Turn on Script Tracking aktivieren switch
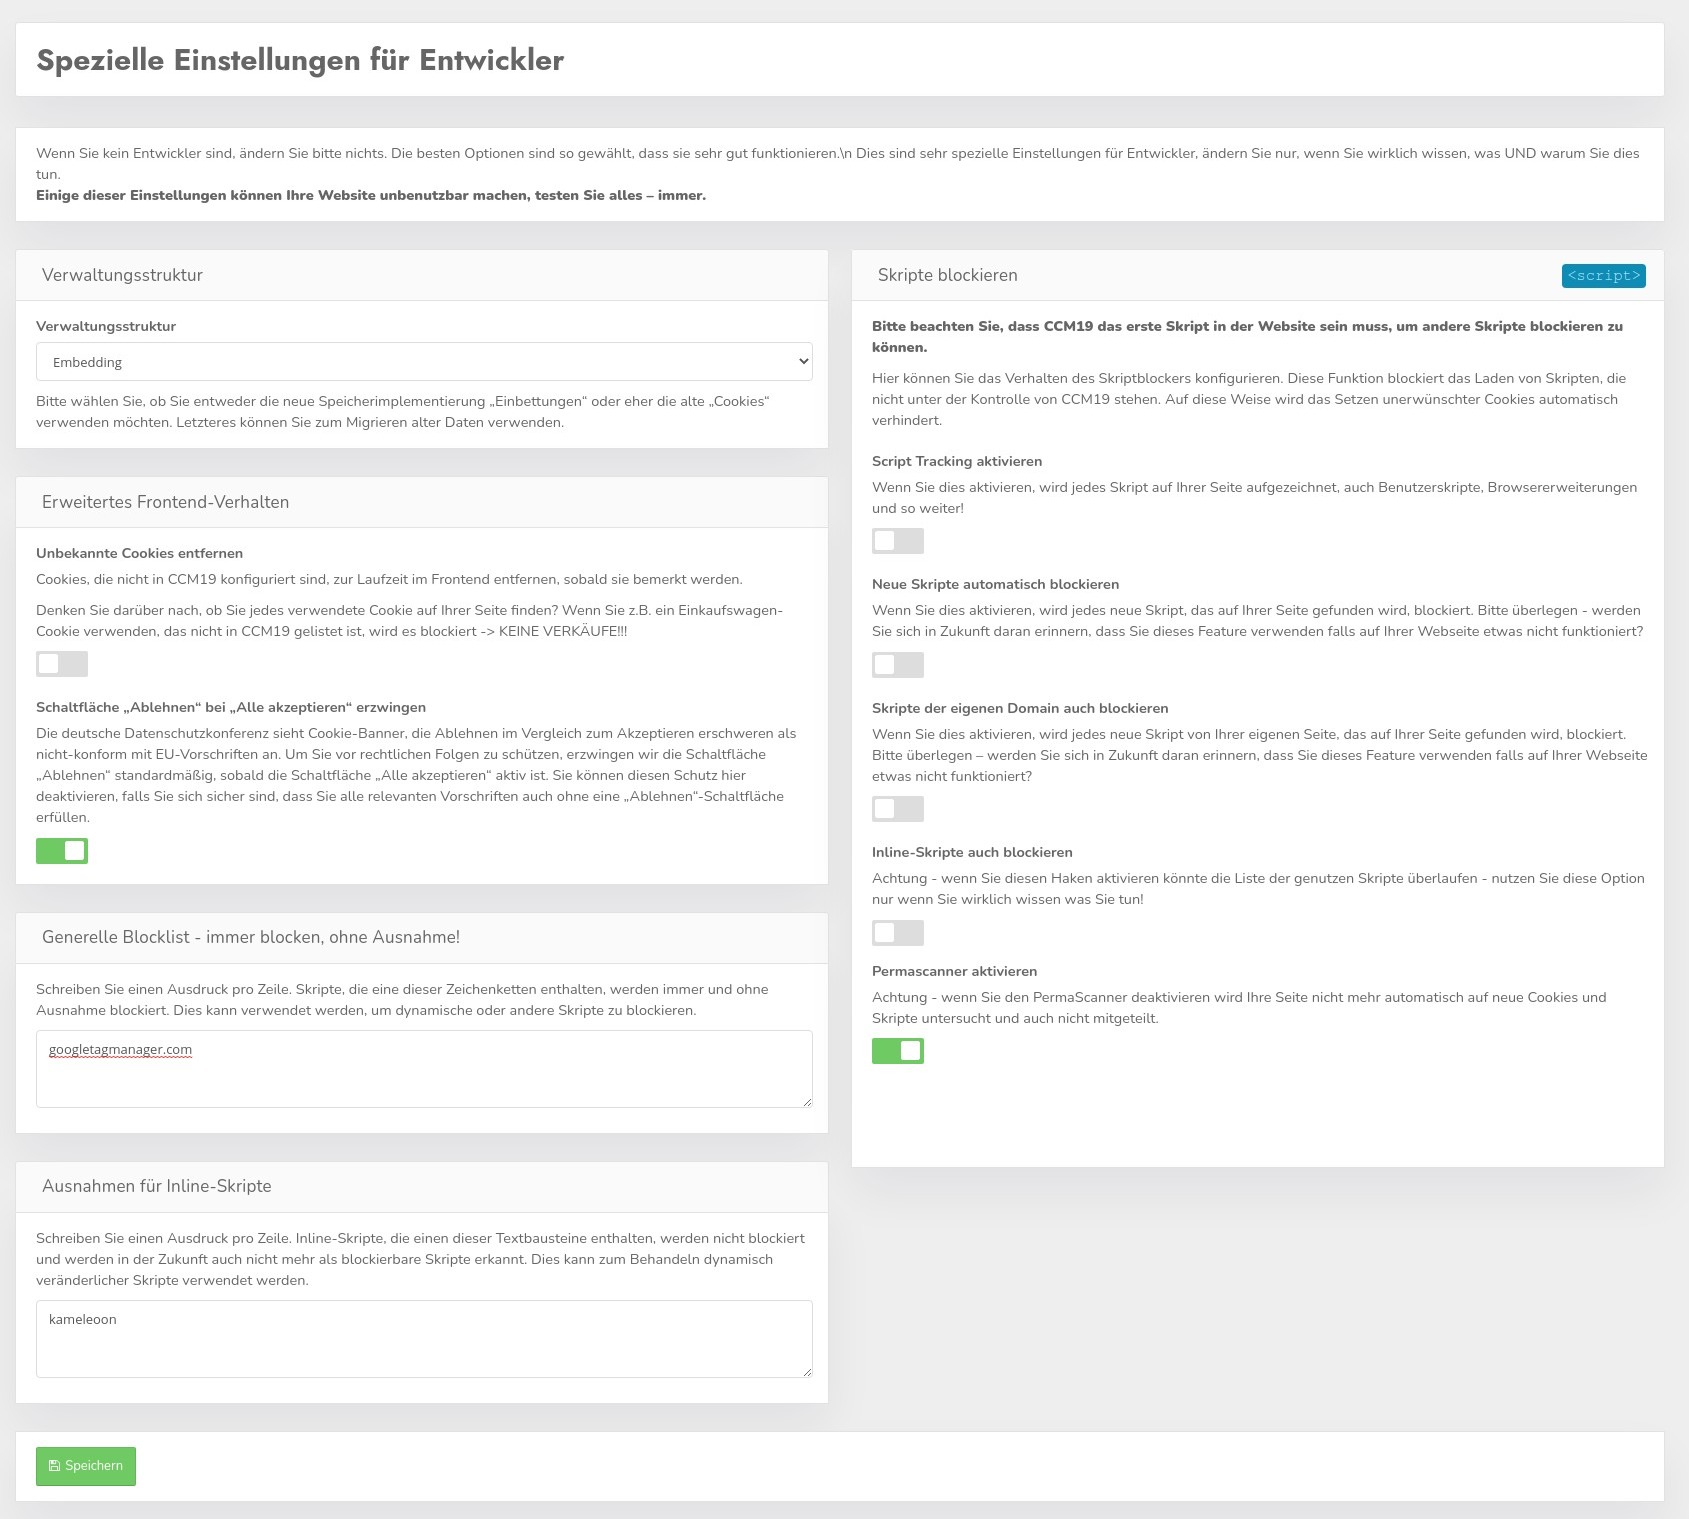Screen dimensions: 1689x1519 [x=898, y=541]
